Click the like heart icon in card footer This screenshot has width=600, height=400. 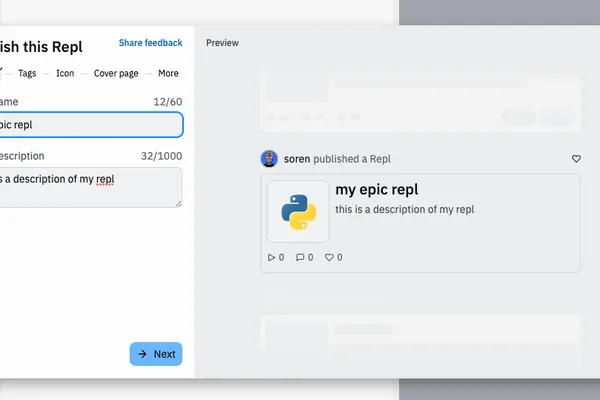[x=329, y=257]
